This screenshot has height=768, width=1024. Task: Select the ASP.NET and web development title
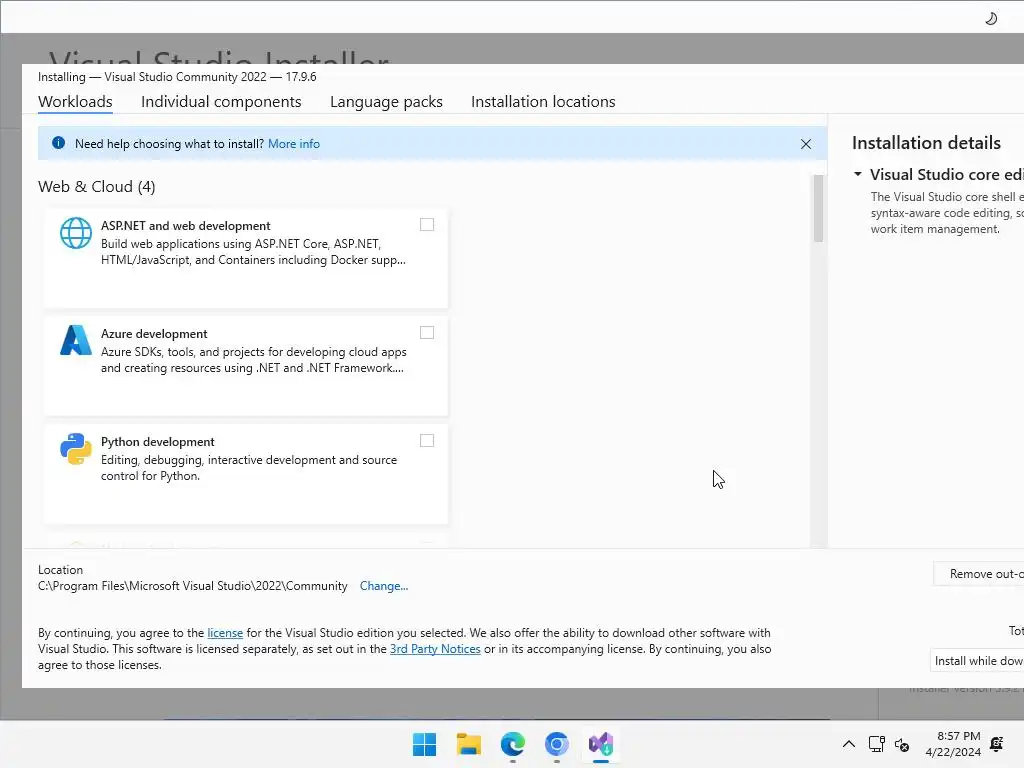185,225
